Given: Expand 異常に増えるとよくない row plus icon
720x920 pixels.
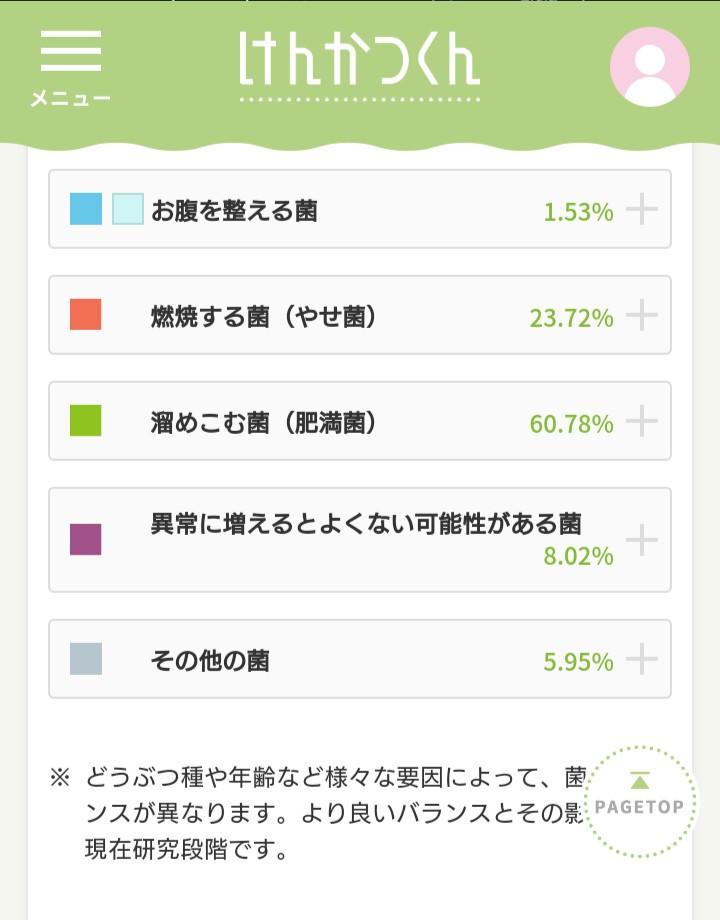Looking at the screenshot, I should (x=641, y=540).
